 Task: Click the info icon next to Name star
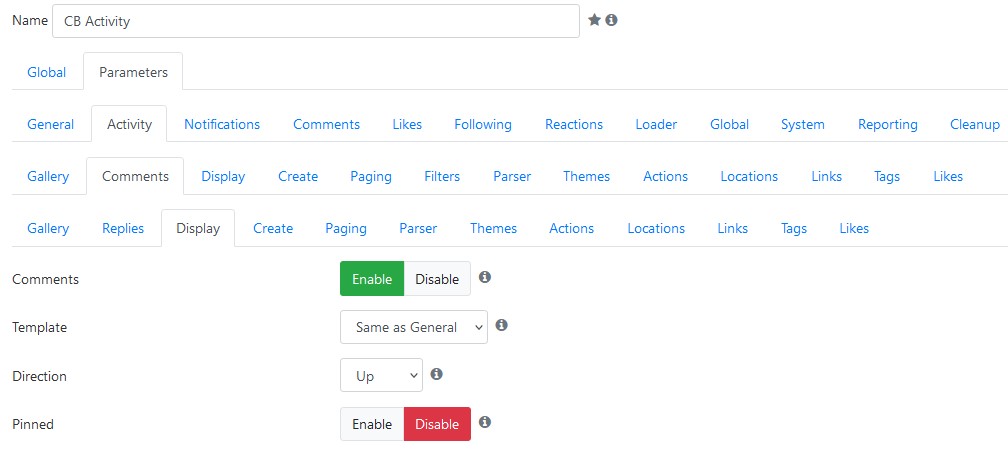[x=611, y=21]
